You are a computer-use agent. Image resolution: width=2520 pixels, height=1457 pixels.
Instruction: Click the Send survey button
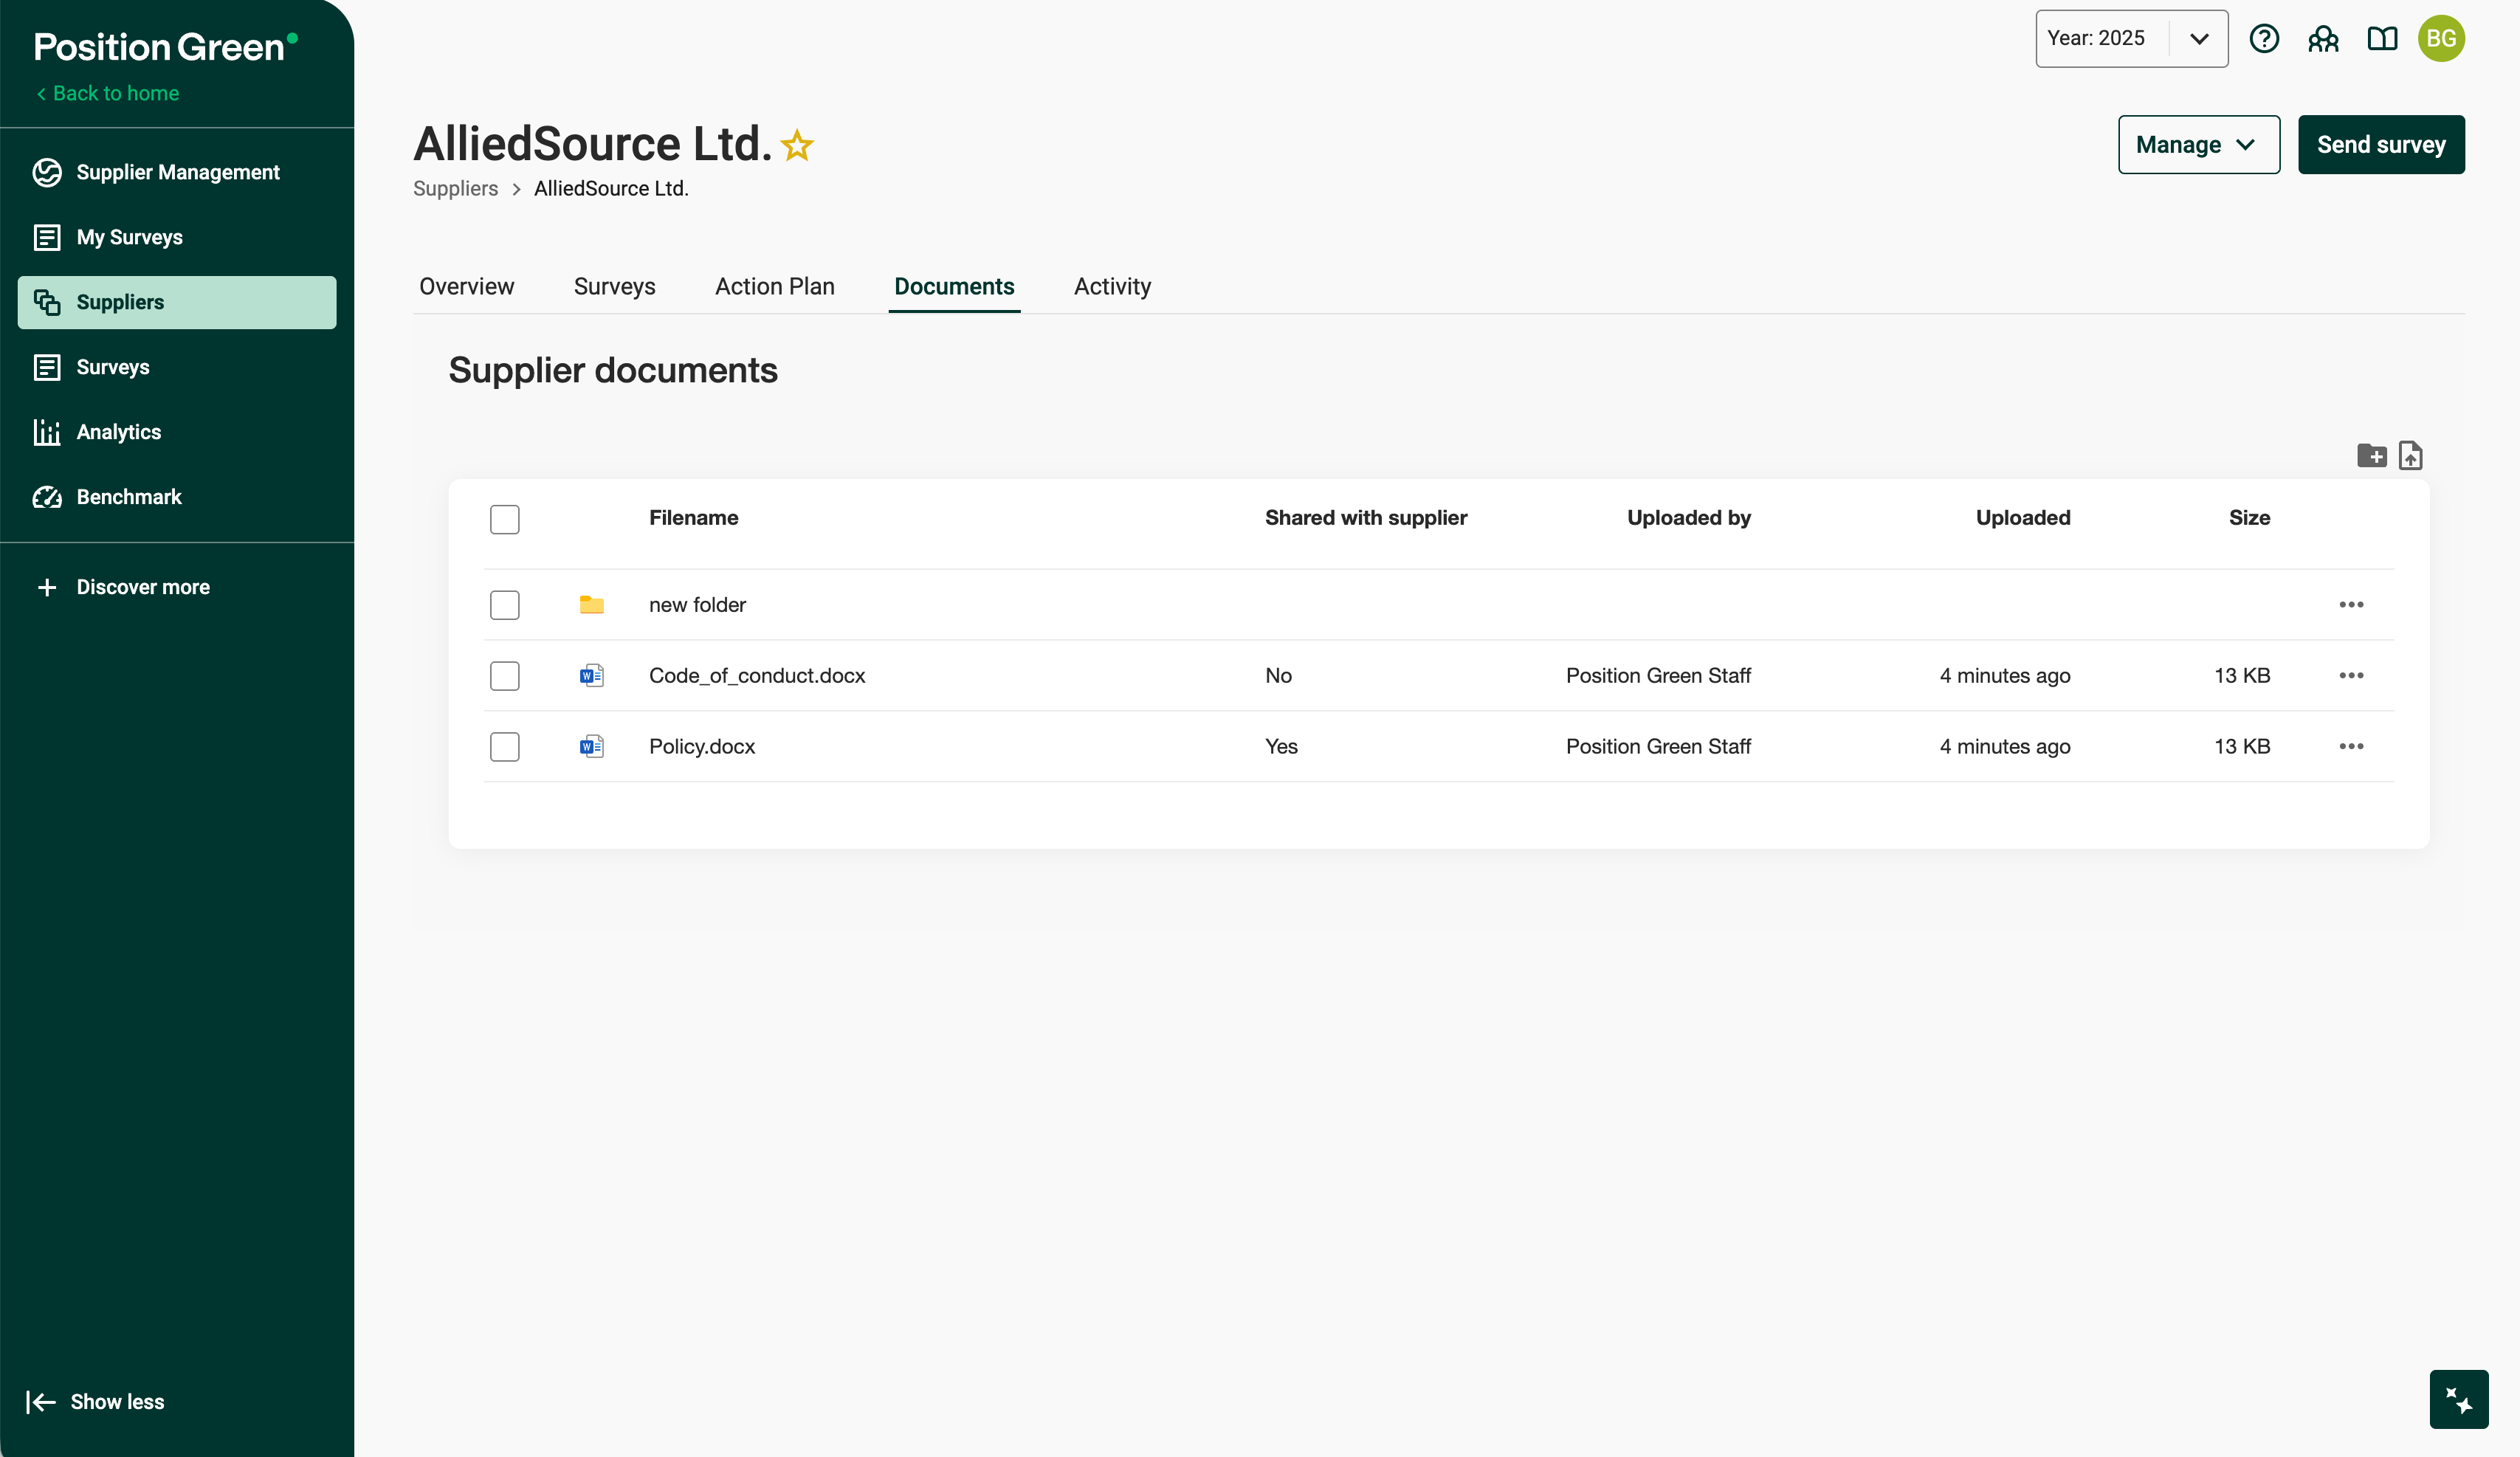[x=2381, y=145]
